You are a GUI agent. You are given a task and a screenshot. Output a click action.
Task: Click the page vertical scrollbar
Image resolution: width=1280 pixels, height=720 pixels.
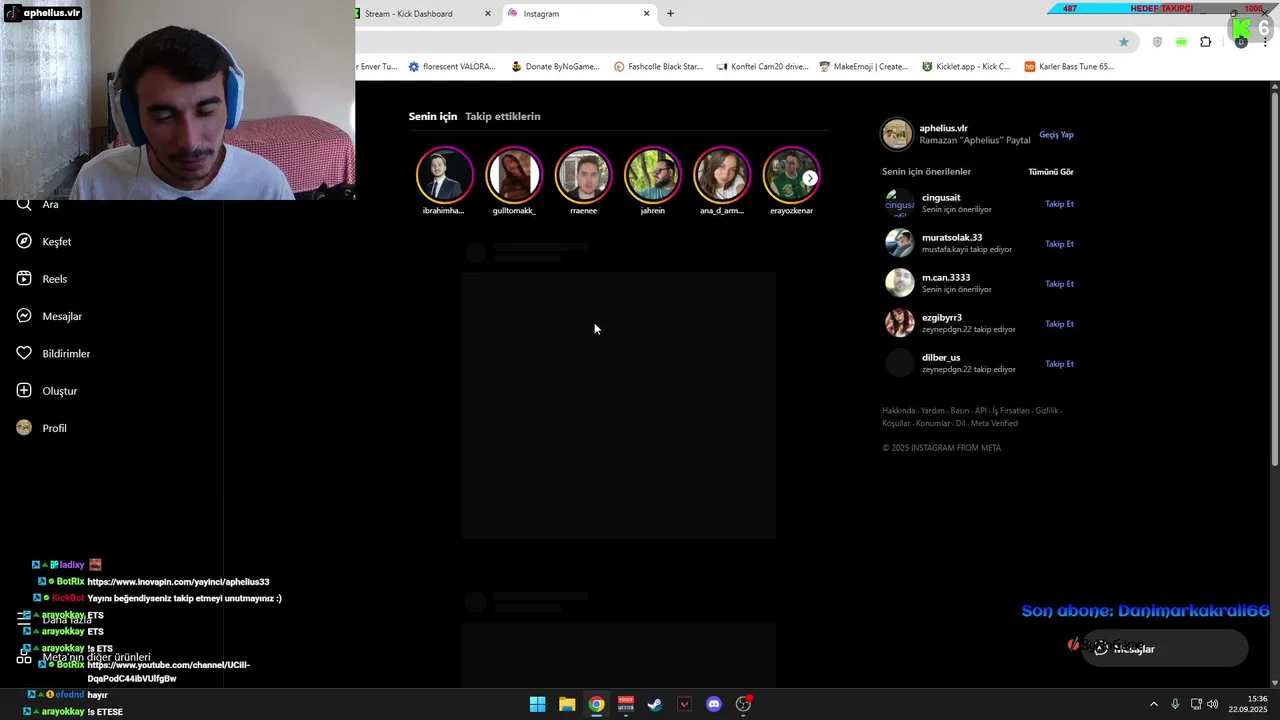point(1275,280)
